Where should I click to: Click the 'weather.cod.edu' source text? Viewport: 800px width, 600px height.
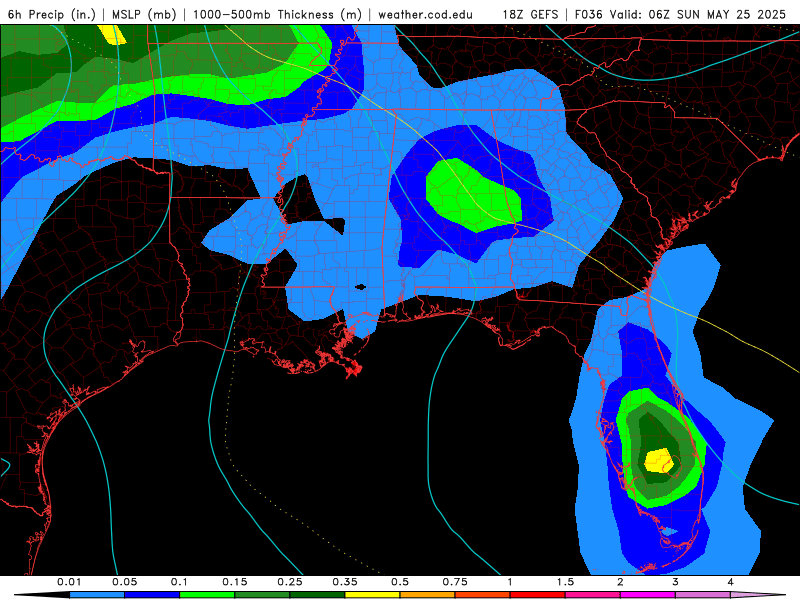pyautogui.click(x=426, y=14)
